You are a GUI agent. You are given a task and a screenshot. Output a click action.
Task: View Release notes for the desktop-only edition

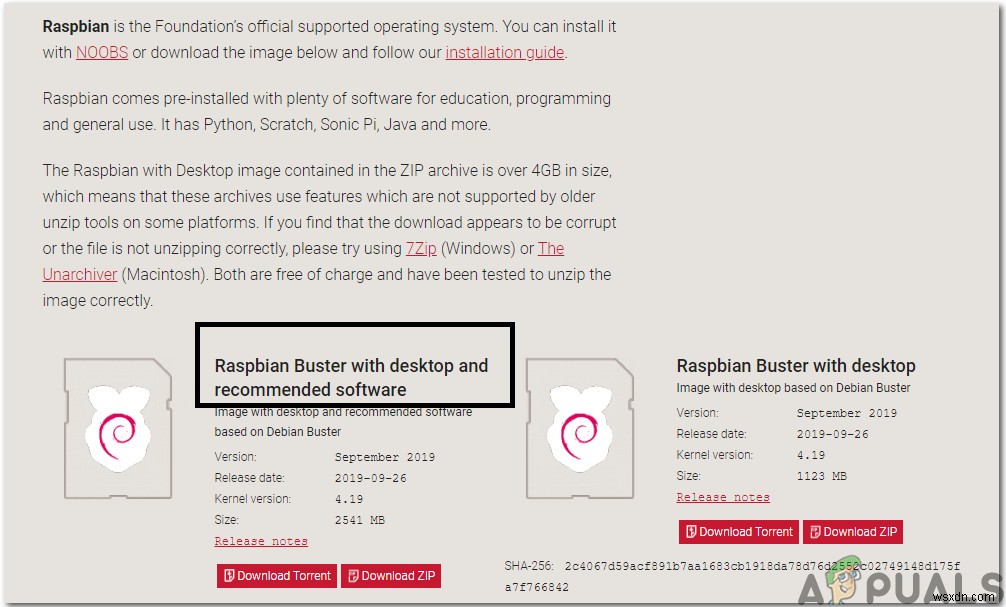[723, 497]
